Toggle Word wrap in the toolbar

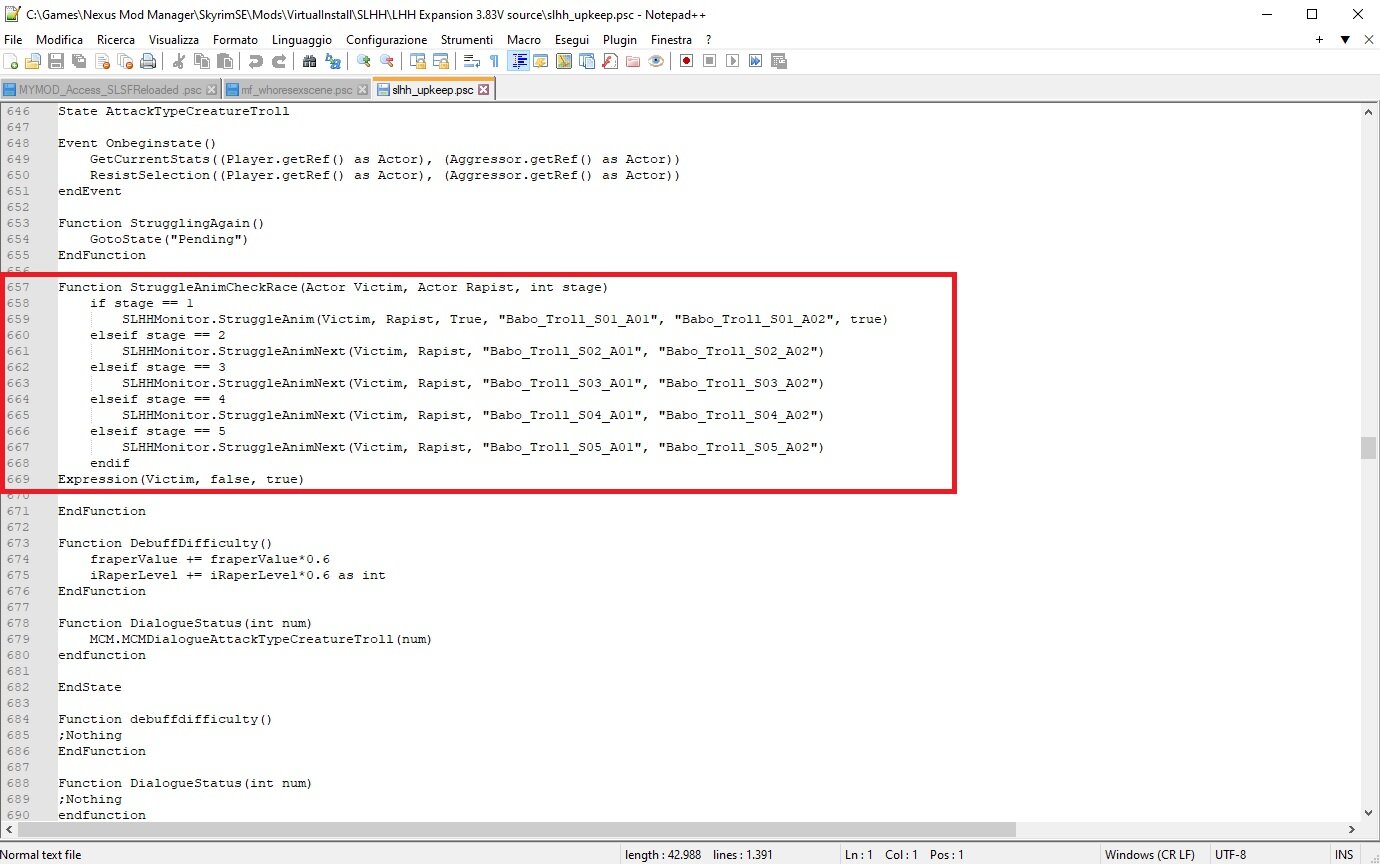[471, 61]
